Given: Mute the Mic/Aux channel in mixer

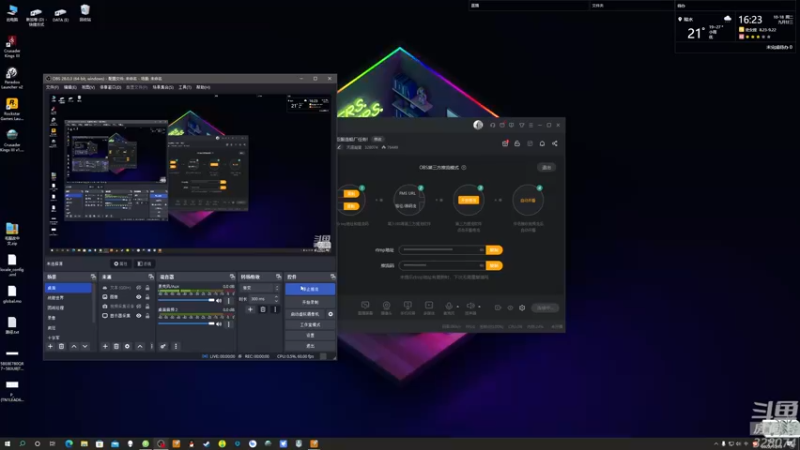Looking at the screenshot, I should point(219,301).
